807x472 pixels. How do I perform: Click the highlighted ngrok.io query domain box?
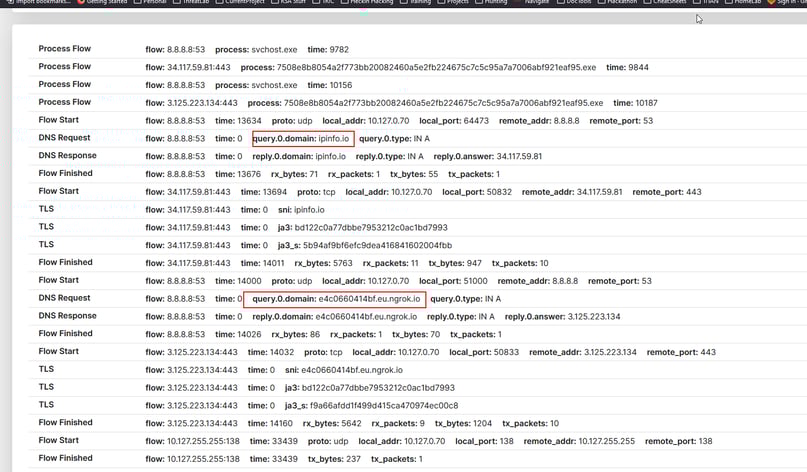[x=334, y=298]
